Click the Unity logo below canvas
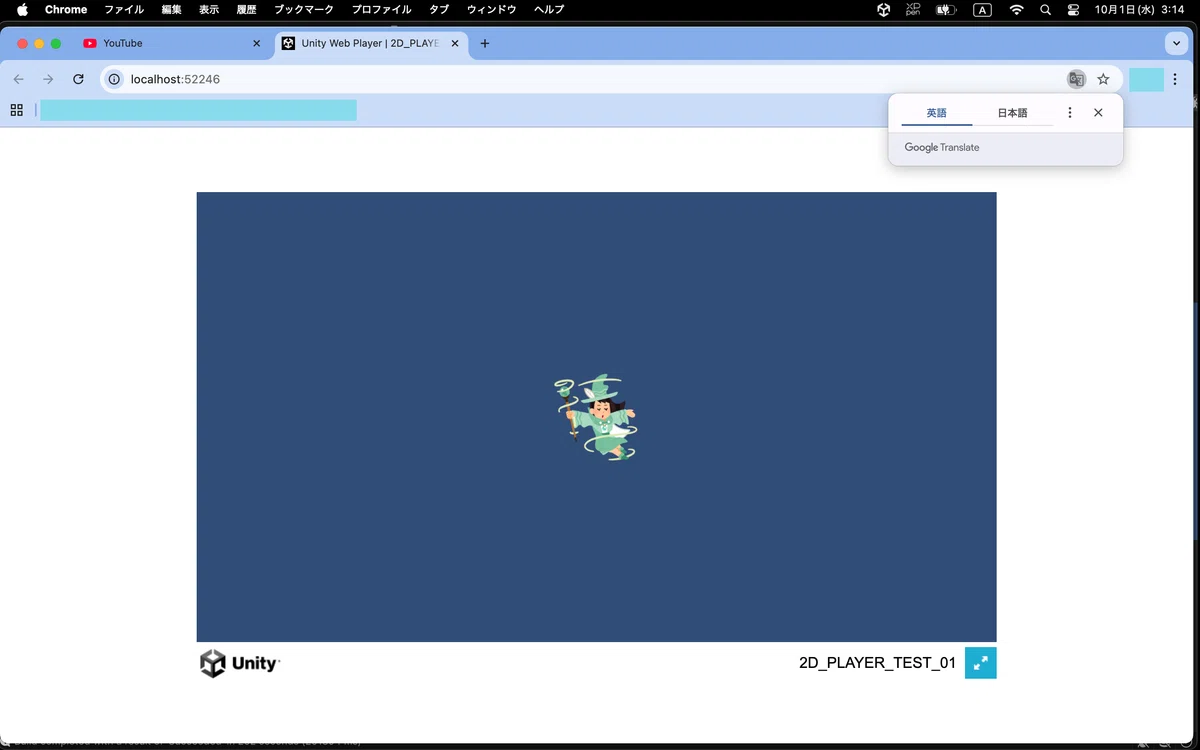1200x750 pixels. 240,663
